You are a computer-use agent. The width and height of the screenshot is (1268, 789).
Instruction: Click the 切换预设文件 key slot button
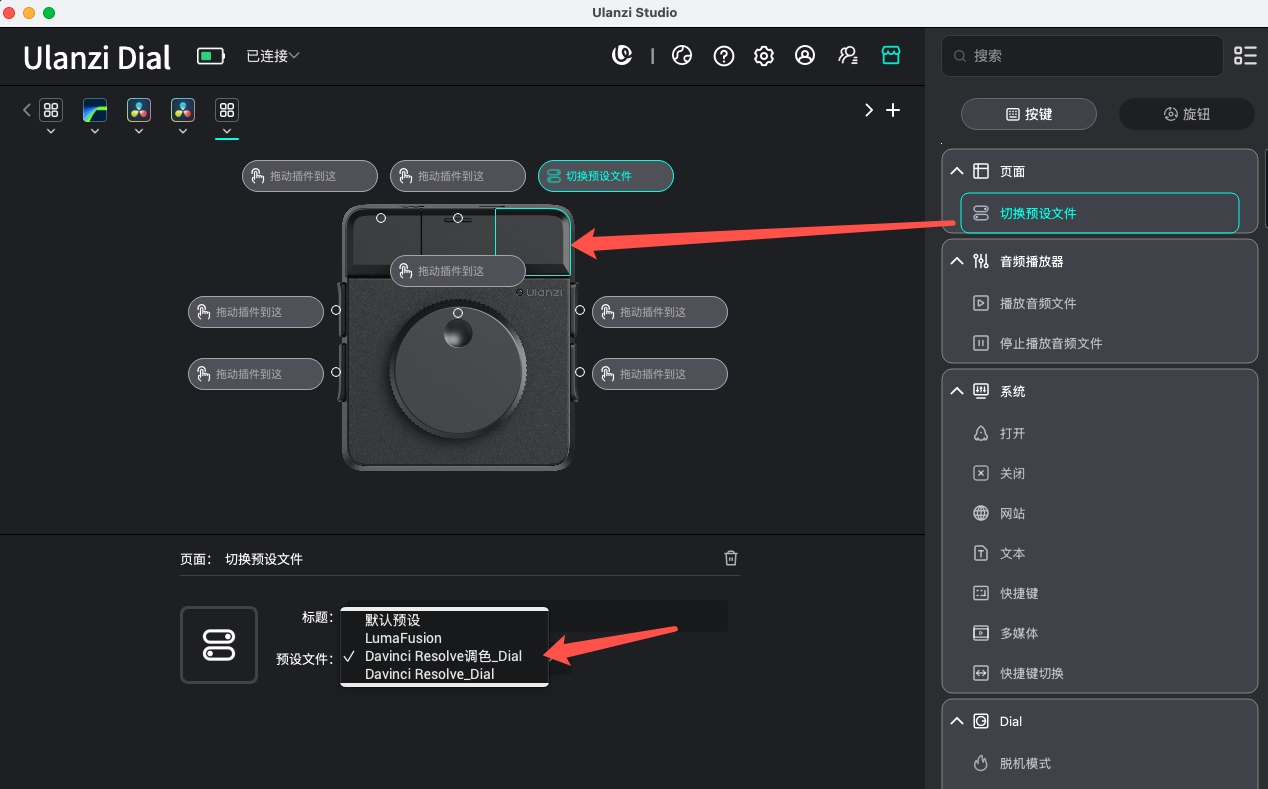(606, 176)
